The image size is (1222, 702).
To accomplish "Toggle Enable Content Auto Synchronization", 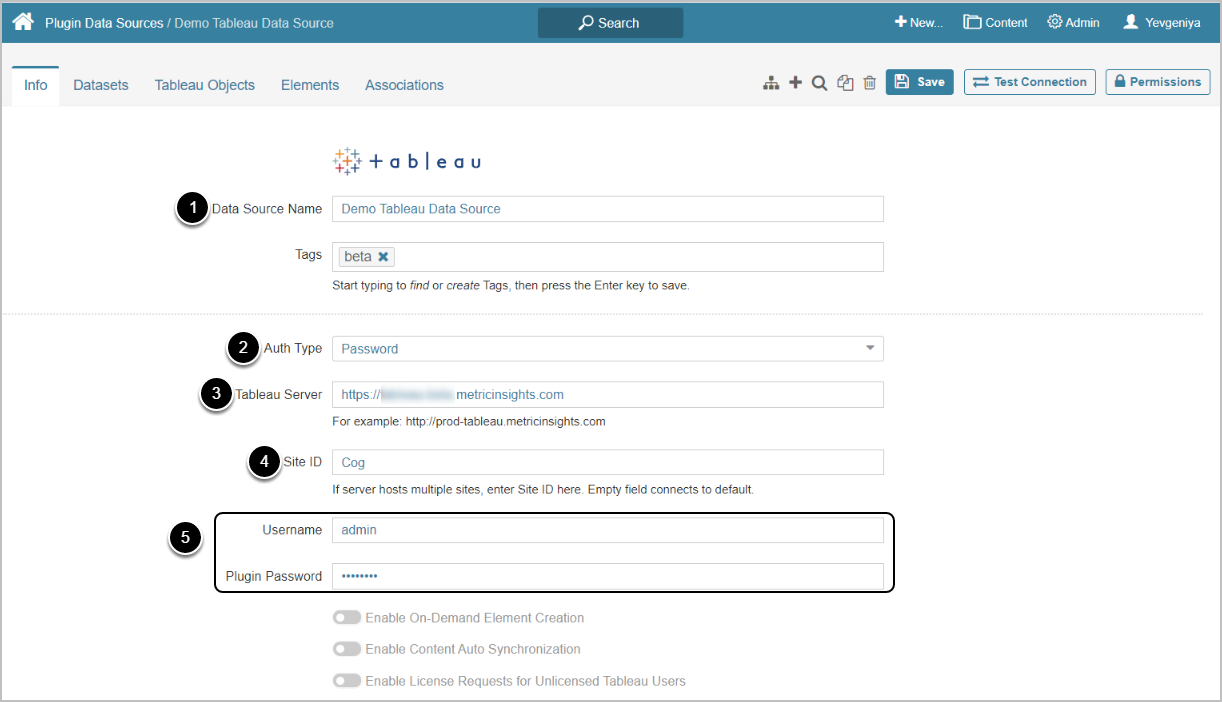I will click(347, 649).
